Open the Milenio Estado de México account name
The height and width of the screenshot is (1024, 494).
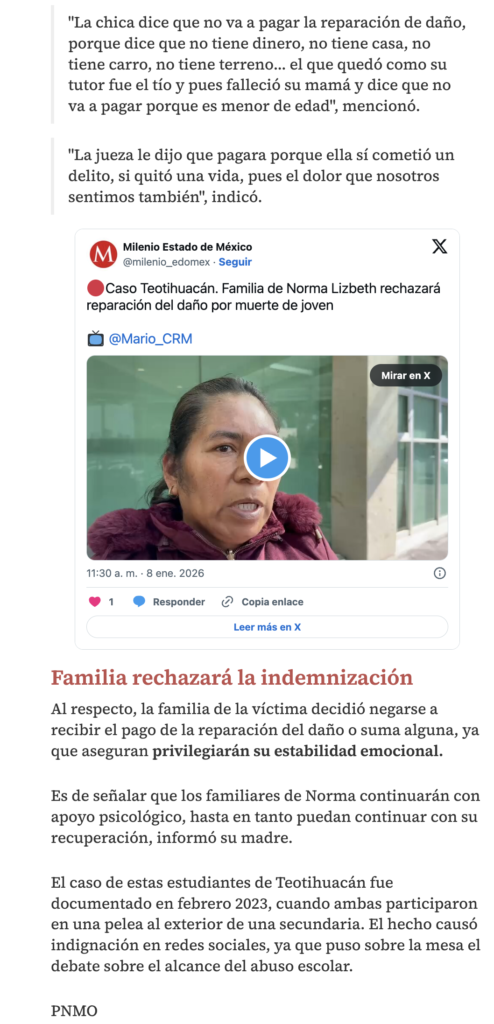click(x=187, y=247)
